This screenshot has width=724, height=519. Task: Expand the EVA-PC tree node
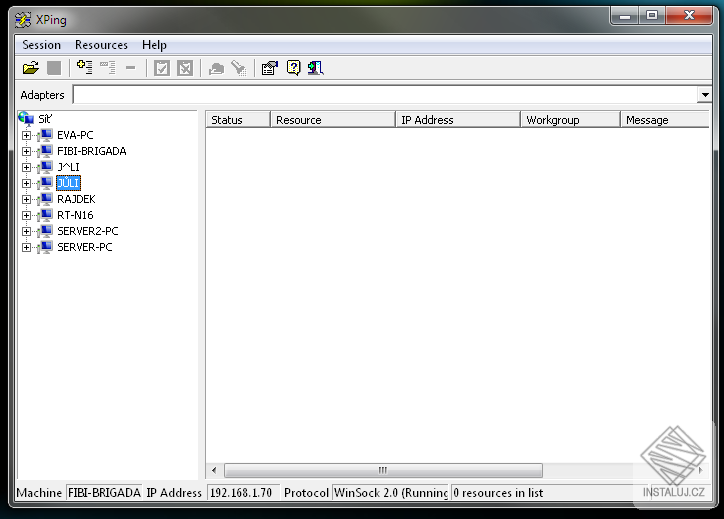26,135
